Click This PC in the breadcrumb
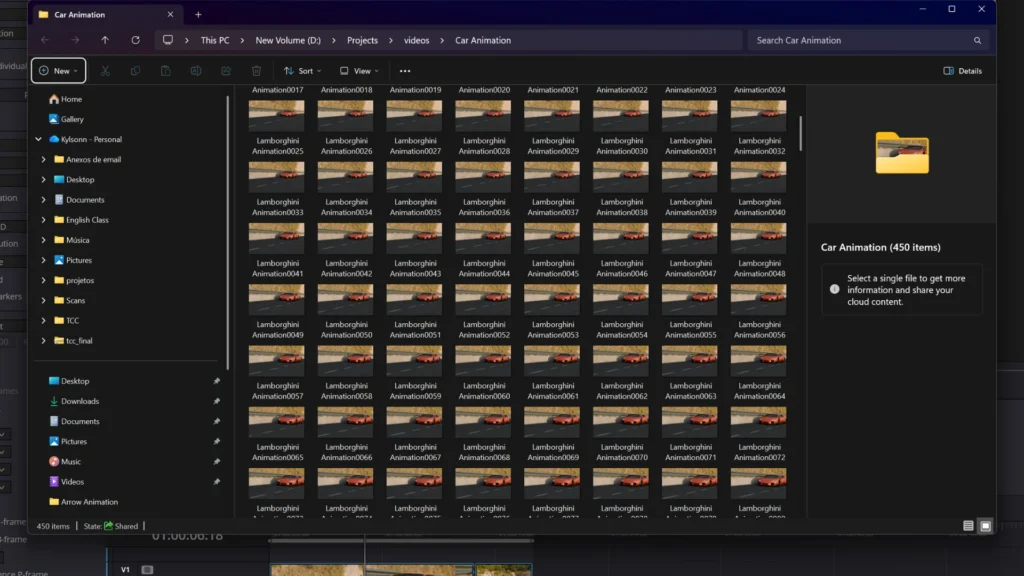The image size is (1024, 576). (x=215, y=40)
